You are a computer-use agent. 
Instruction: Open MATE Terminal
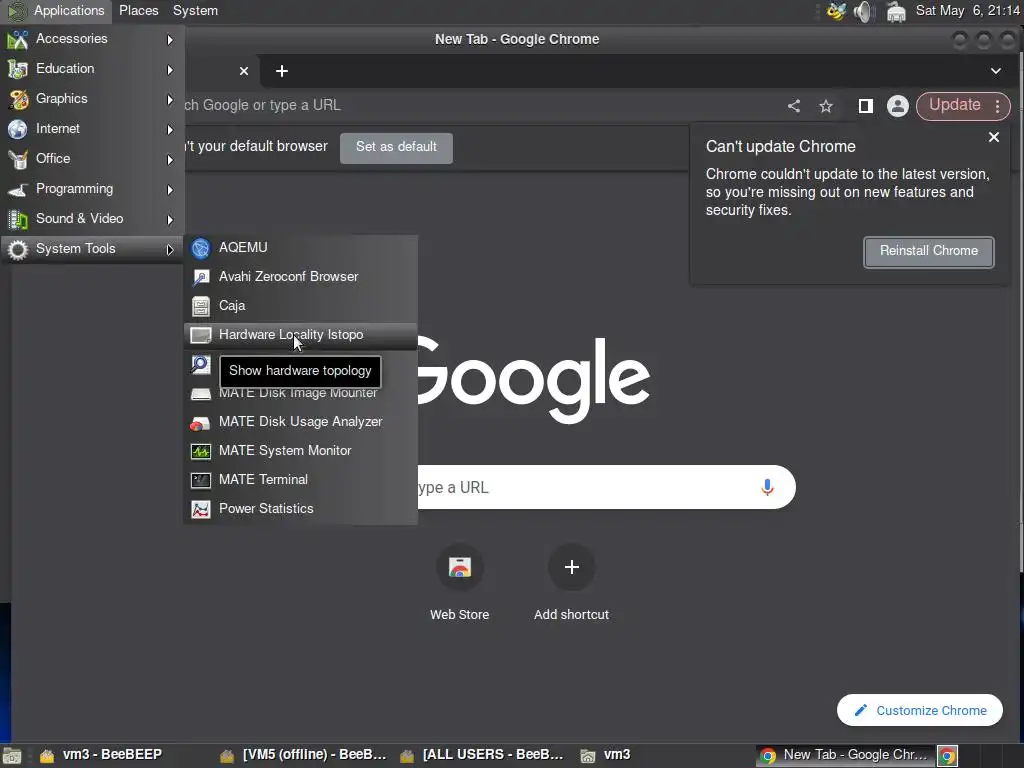point(300,479)
